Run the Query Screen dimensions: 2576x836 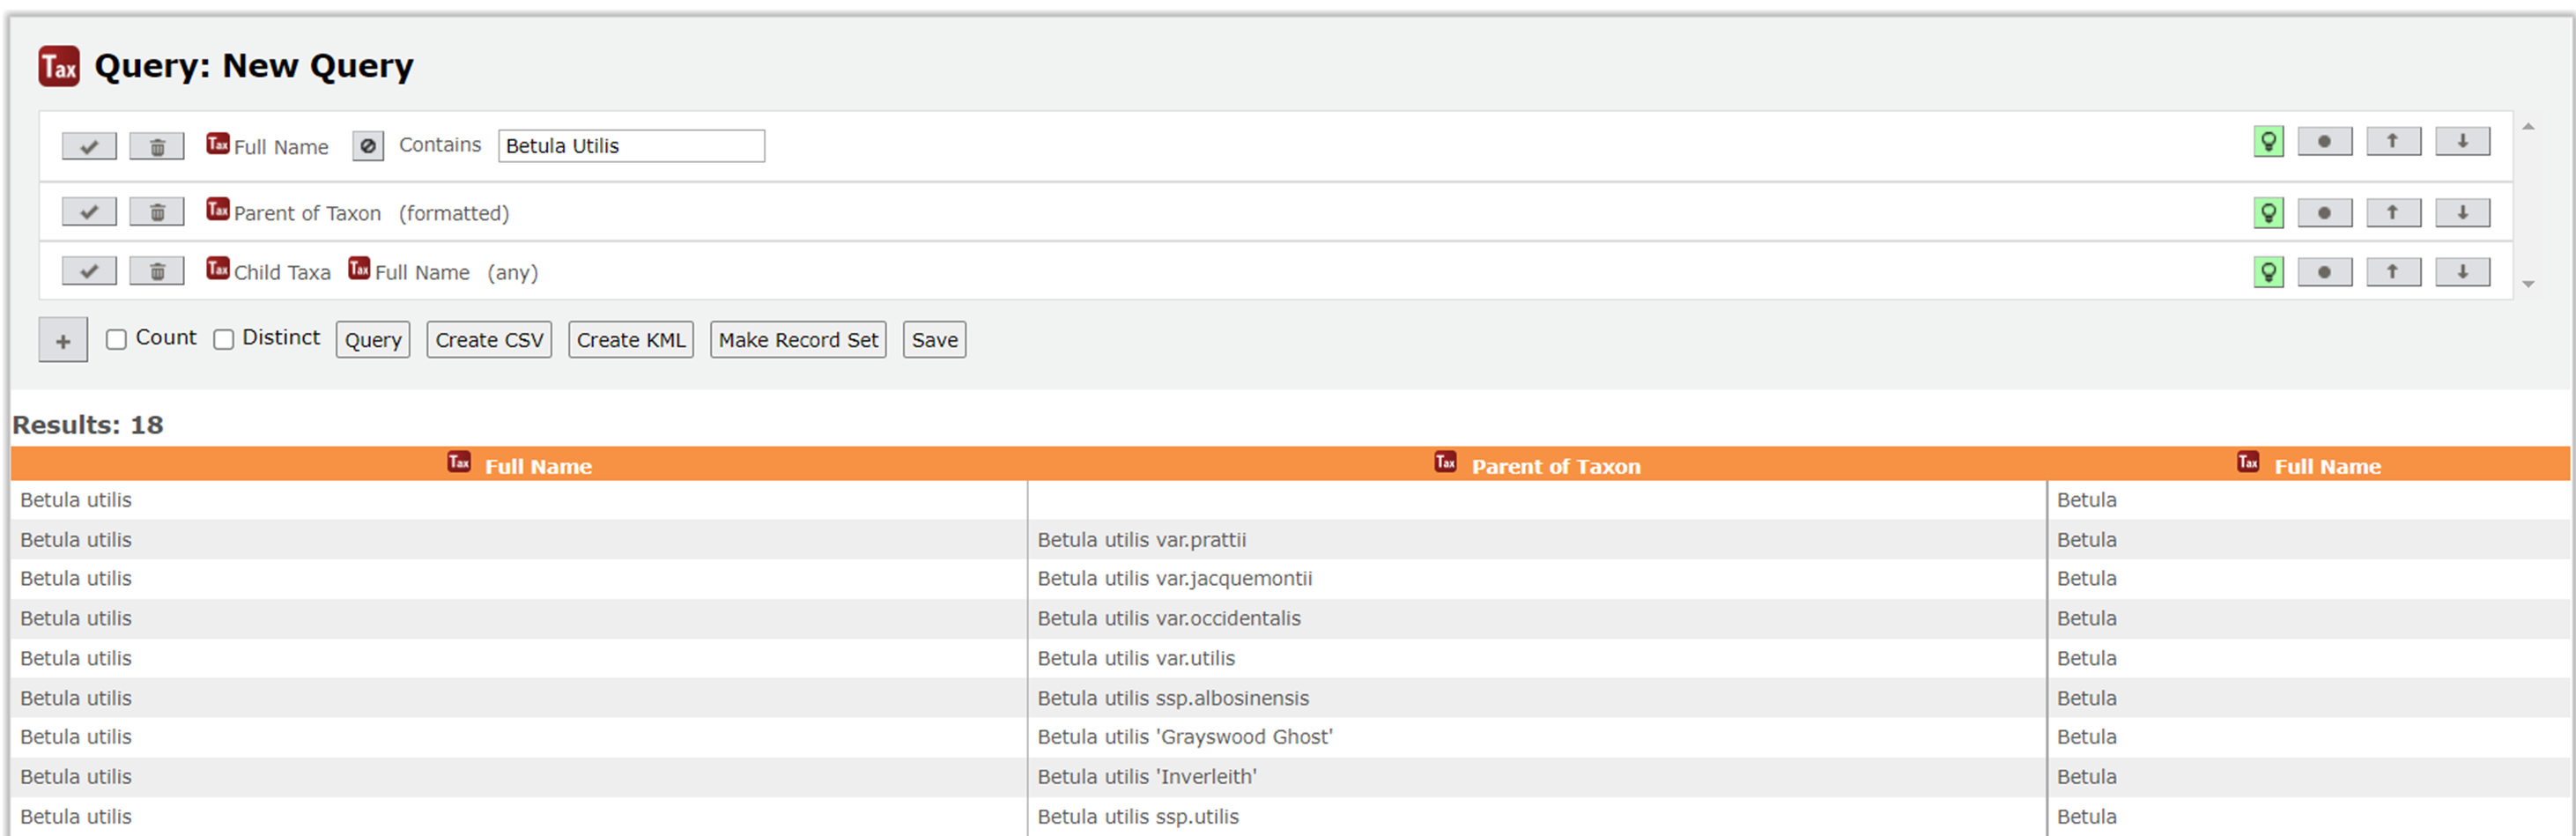coord(372,339)
